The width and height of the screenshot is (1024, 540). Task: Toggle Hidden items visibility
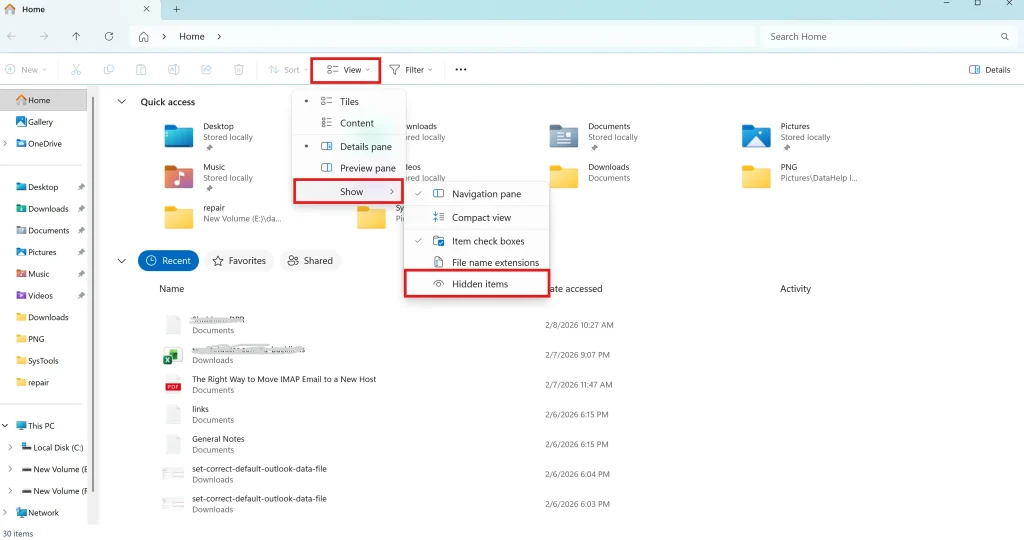477,284
